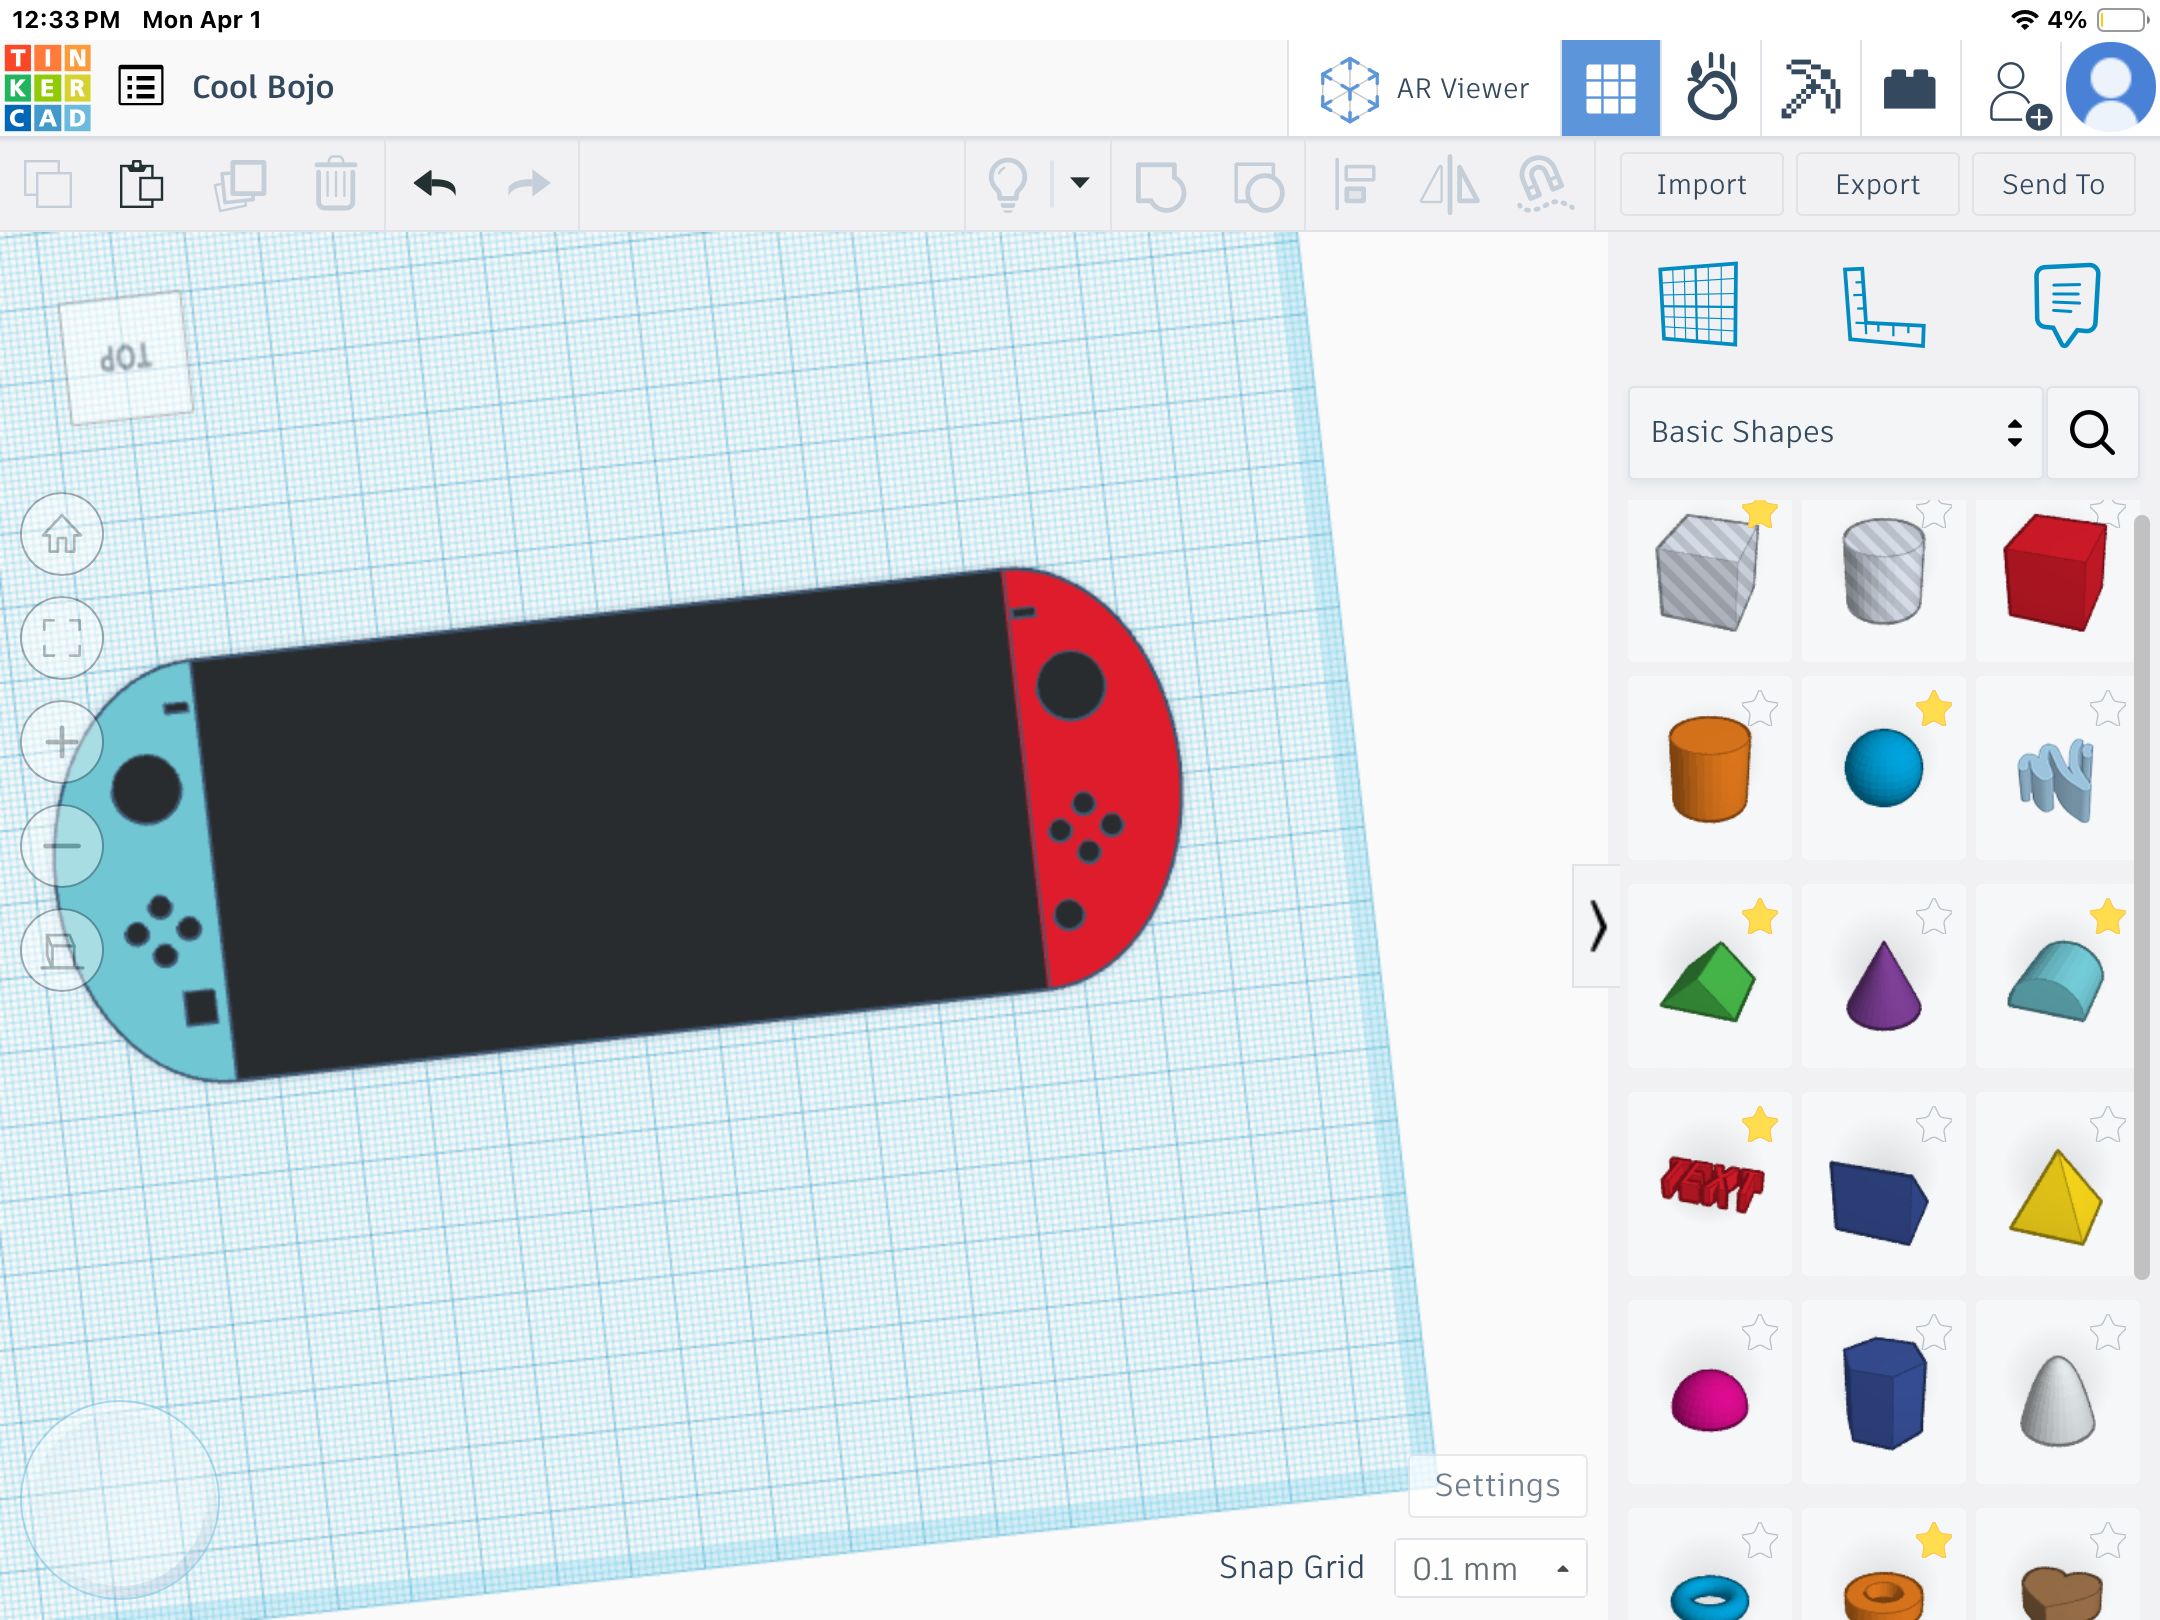Zoom out with the minus button
This screenshot has width=2160, height=1620.
point(62,846)
